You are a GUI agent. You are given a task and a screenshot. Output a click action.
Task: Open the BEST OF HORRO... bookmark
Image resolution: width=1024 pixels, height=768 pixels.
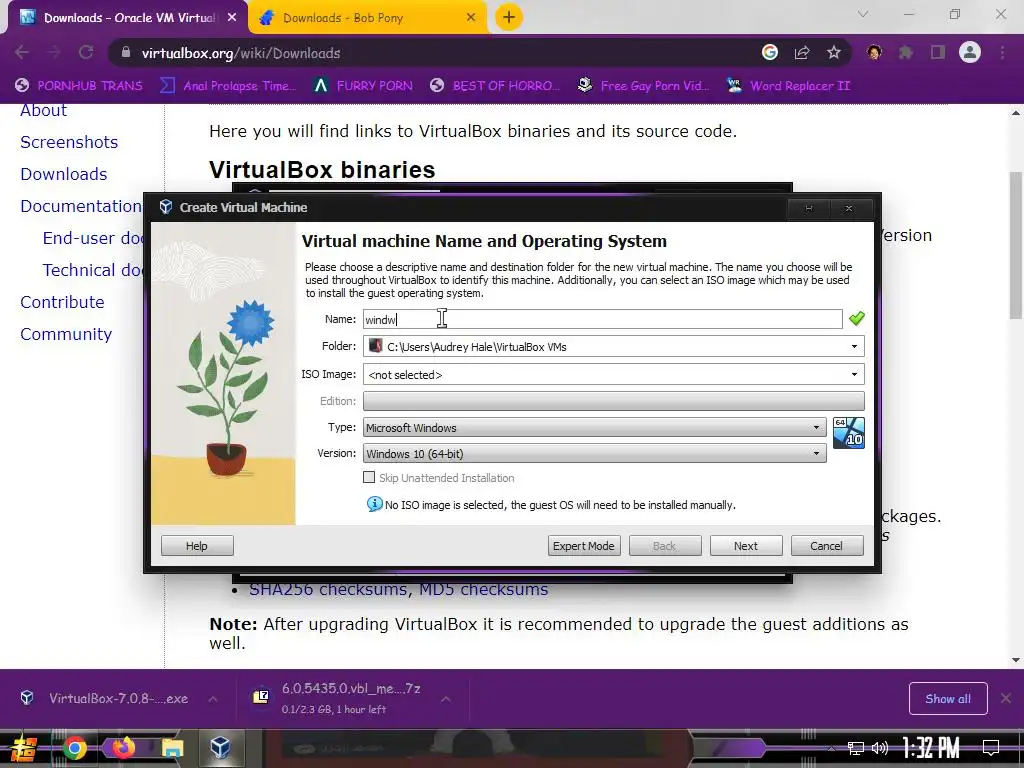(496, 86)
